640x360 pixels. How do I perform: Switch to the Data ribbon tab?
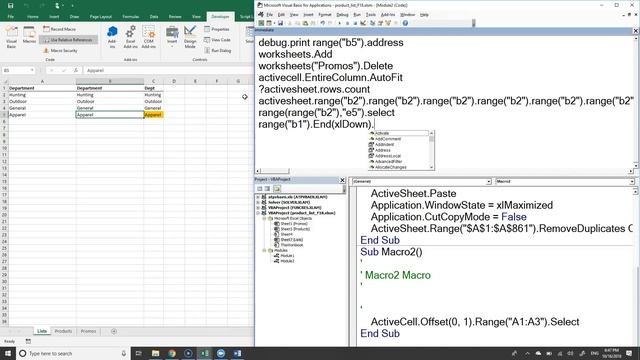[154, 17]
